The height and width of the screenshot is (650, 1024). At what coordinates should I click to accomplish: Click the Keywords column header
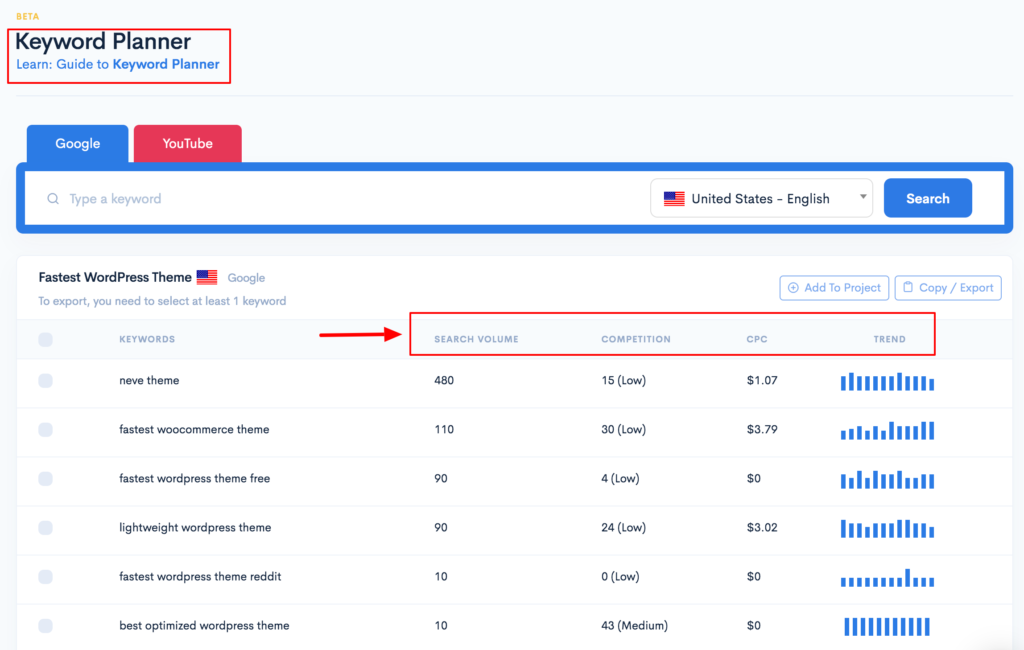tap(147, 339)
